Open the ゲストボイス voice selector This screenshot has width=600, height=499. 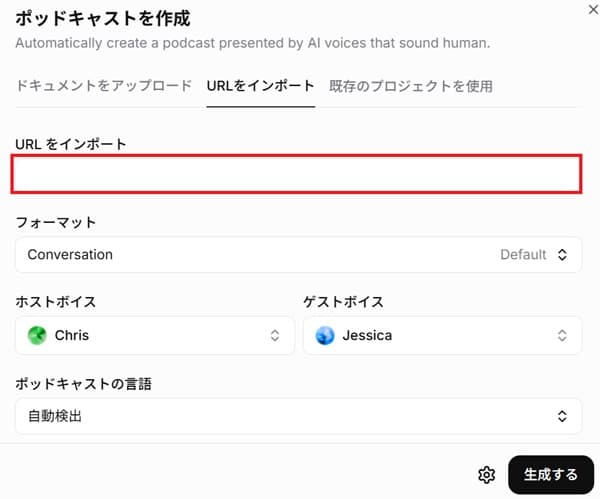pos(442,336)
